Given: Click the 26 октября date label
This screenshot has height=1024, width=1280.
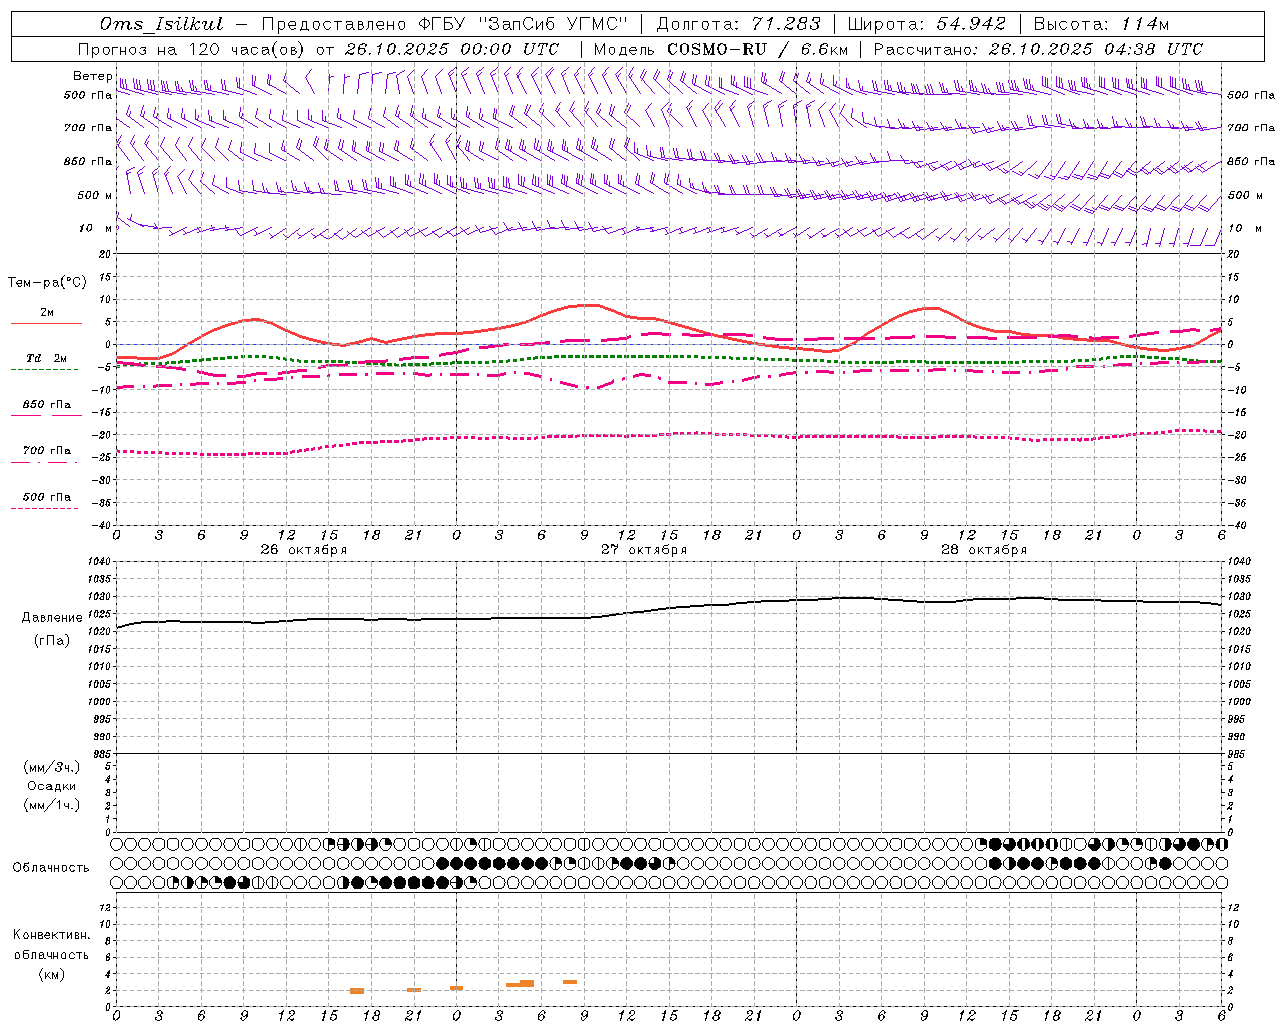Looking at the screenshot, I should tap(304, 550).
